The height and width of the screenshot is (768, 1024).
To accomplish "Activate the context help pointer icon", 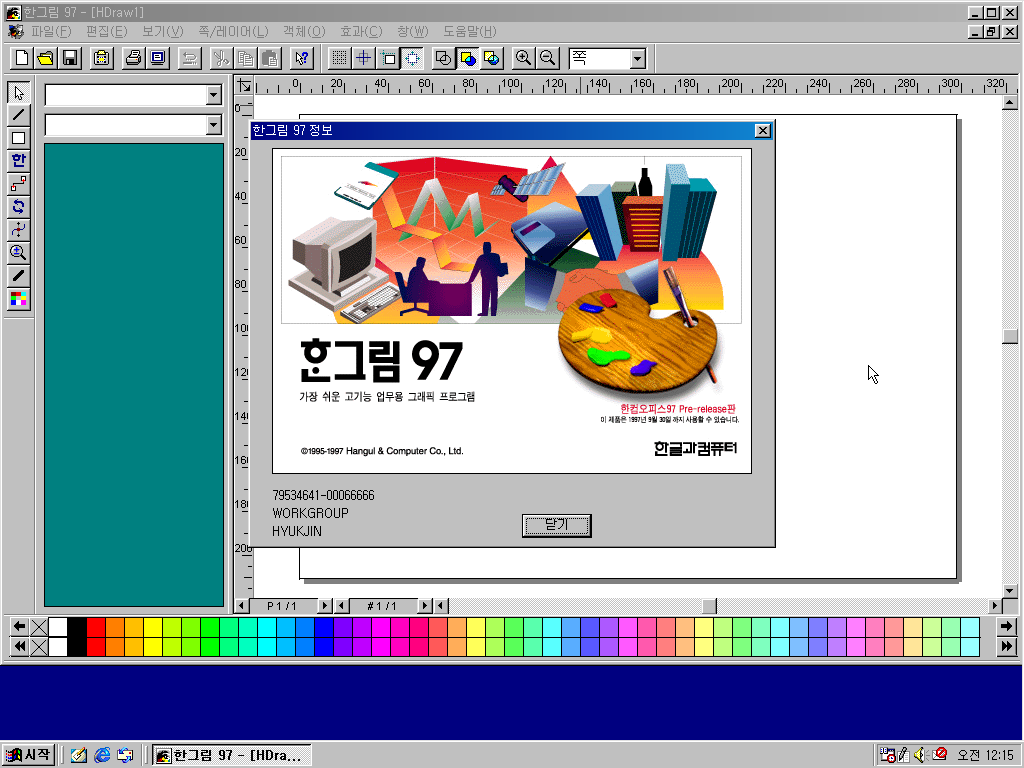I will (x=301, y=58).
